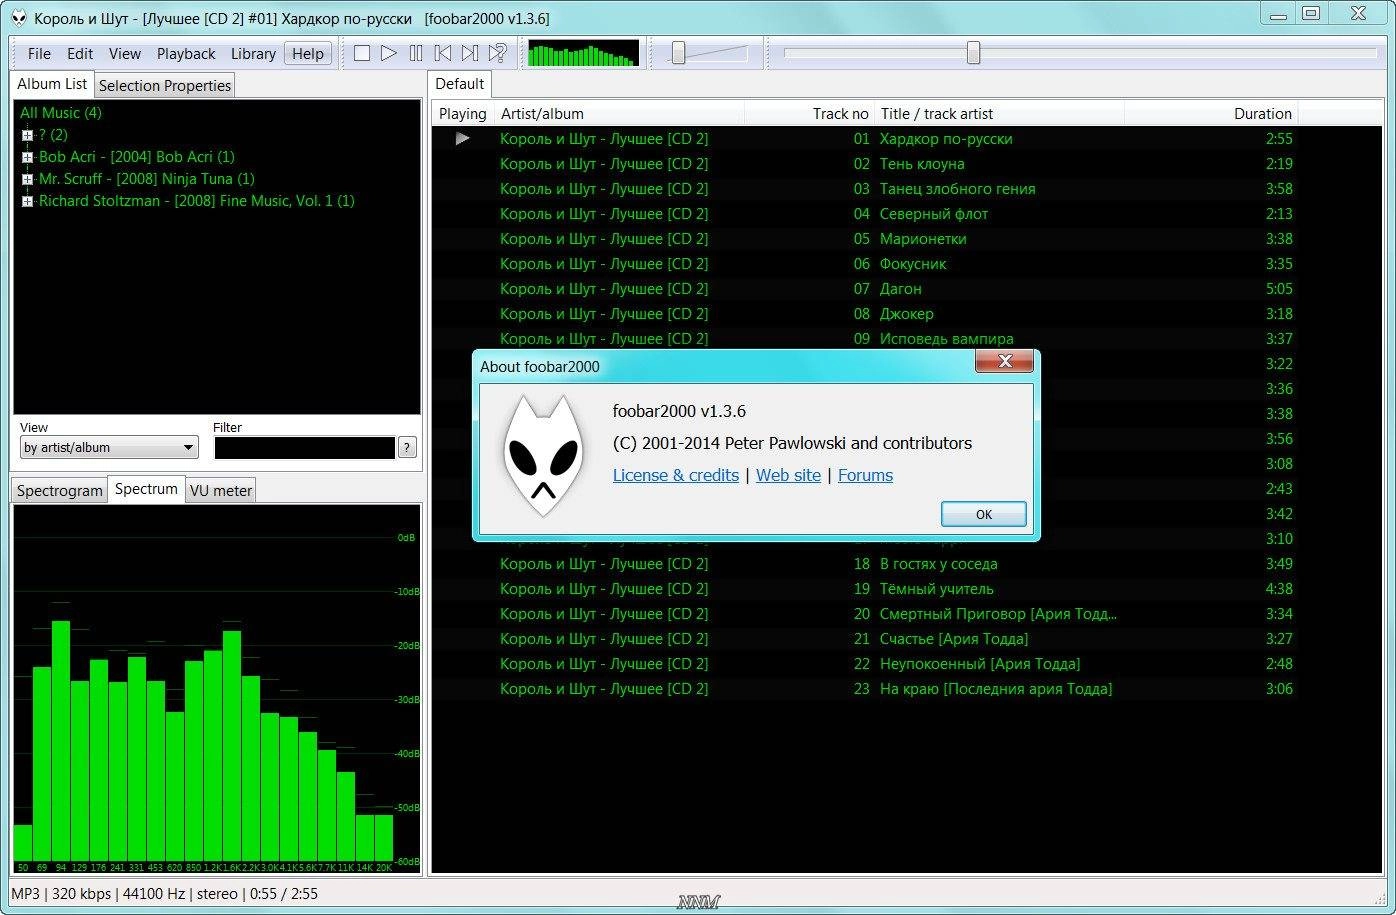1396x915 pixels.
Task: Open the 'by artist/album' view dropdown
Action: (109, 448)
